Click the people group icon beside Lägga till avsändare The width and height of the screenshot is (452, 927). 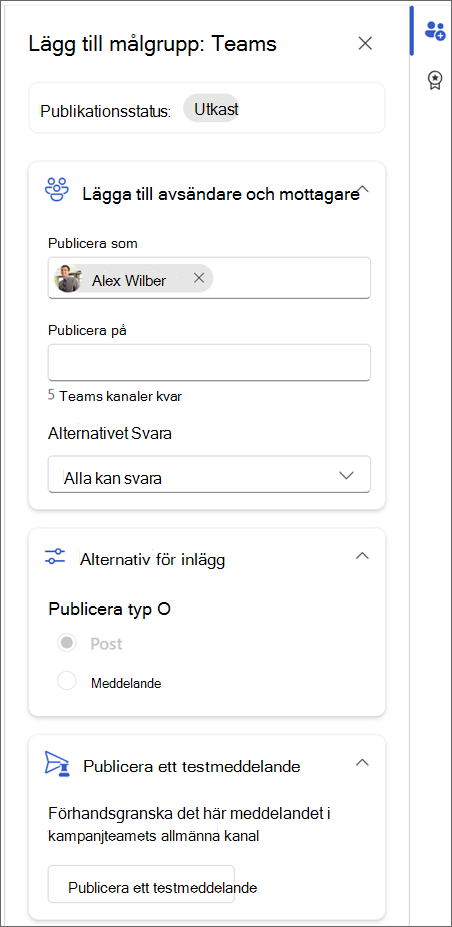[57, 190]
